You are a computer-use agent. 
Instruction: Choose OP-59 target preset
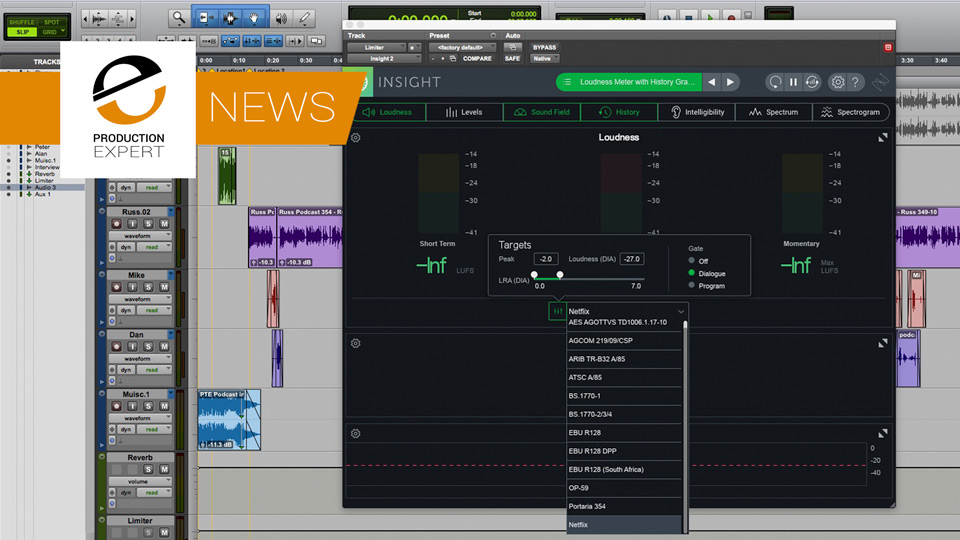click(624, 488)
